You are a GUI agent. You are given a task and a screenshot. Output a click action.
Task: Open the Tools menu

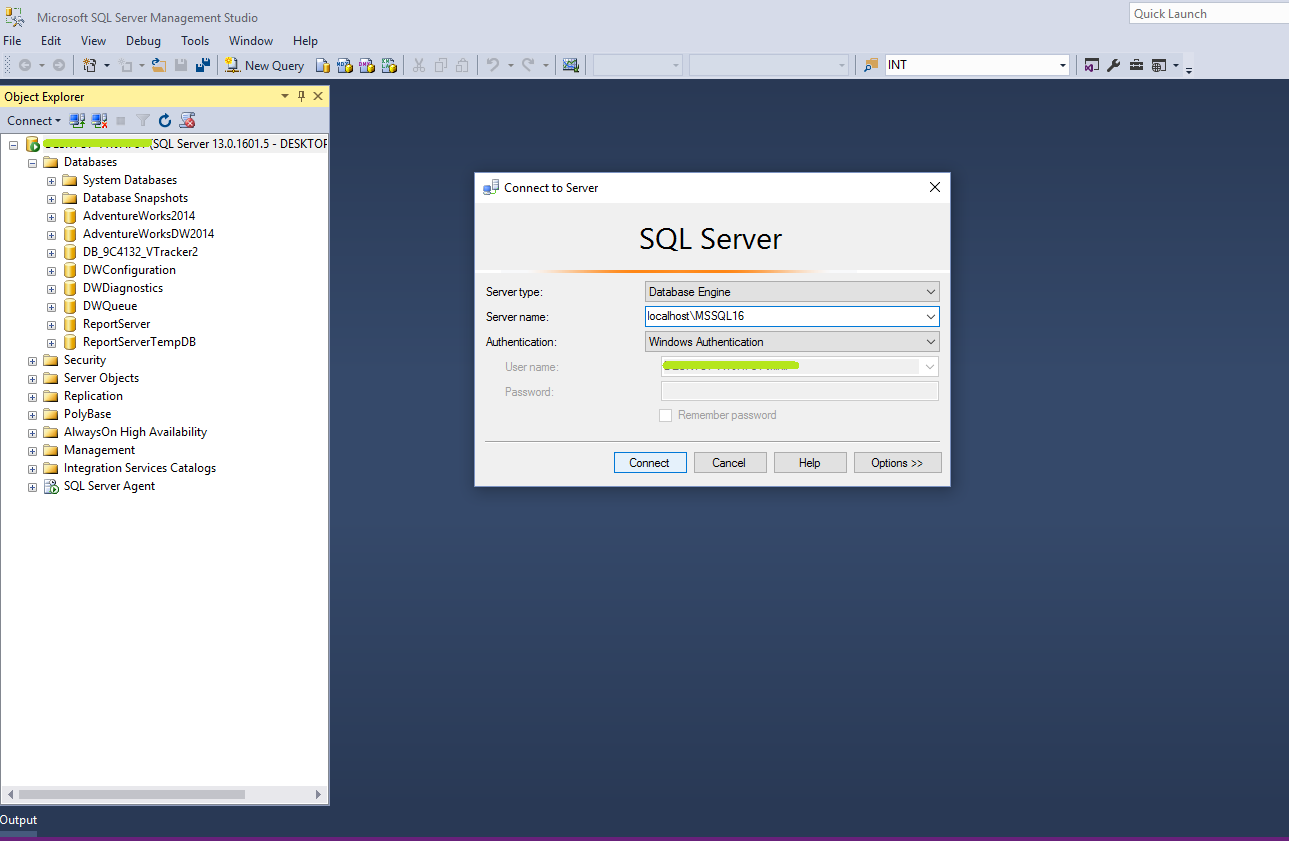point(195,41)
